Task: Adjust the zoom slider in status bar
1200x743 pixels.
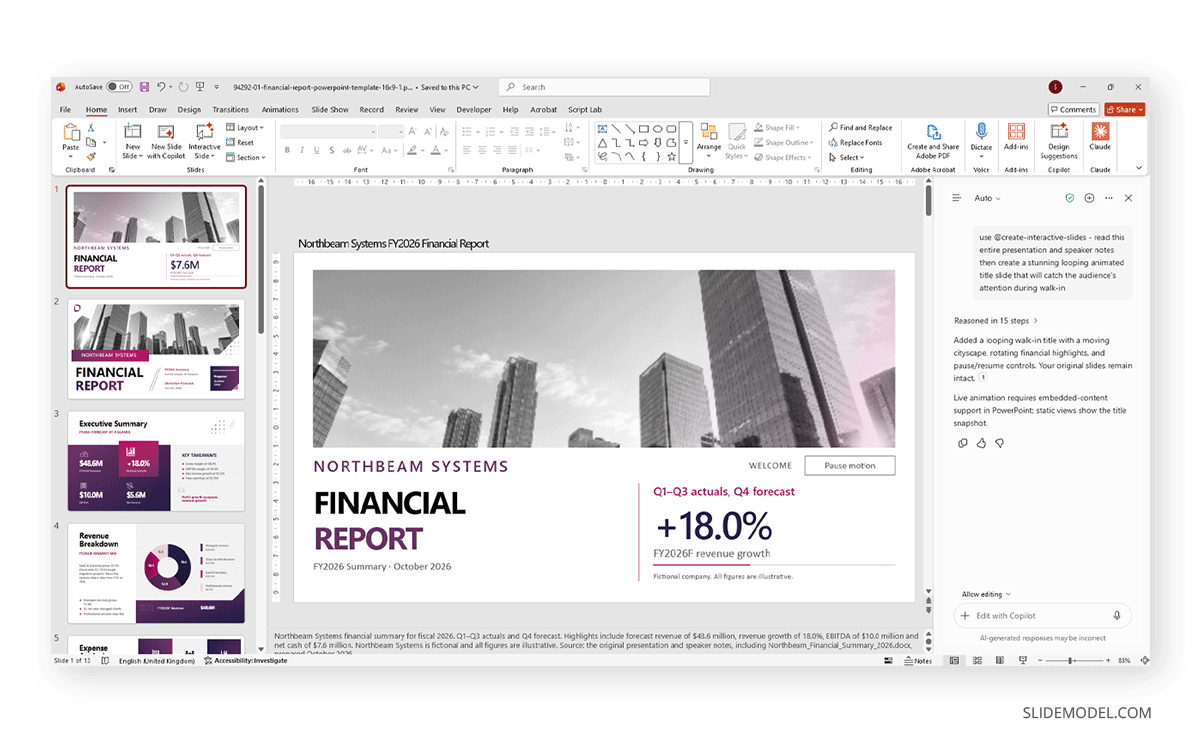Action: point(1071,661)
